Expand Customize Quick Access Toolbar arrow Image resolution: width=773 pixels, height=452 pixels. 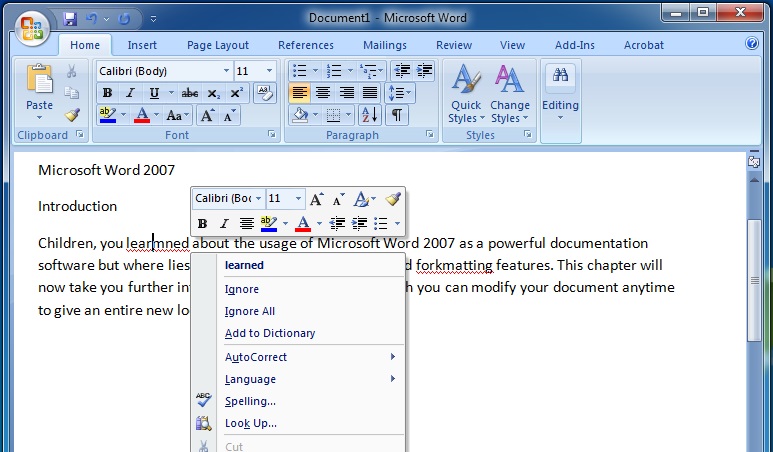point(153,19)
